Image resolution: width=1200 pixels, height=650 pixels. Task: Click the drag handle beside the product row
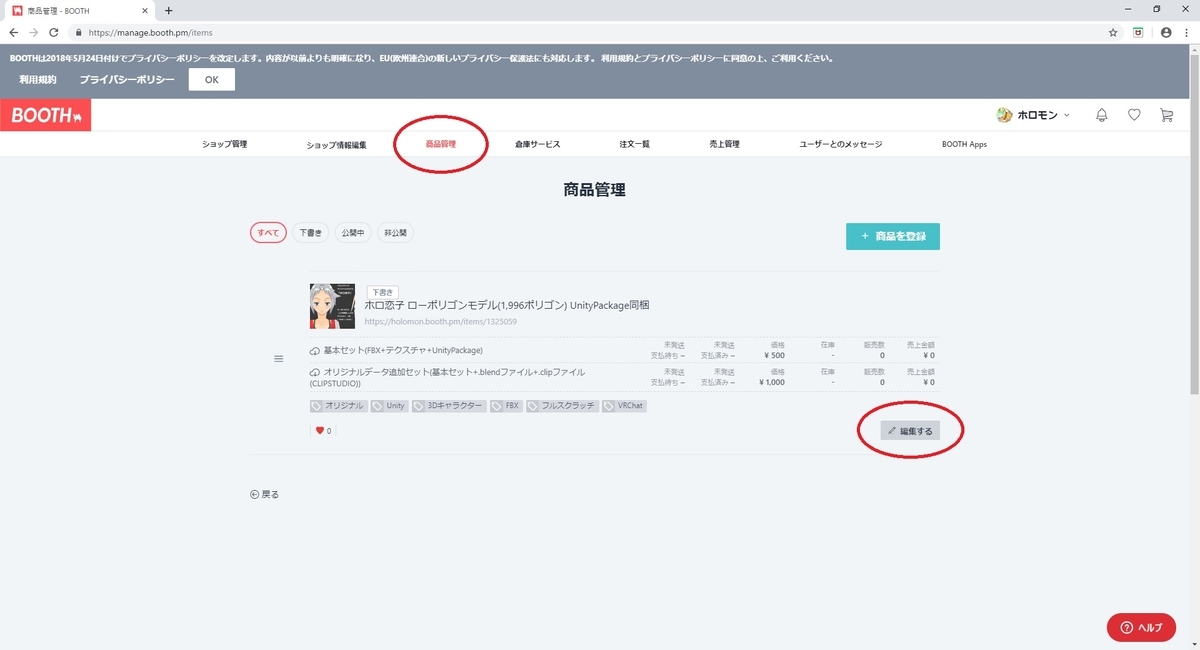(x=279, y=358)
